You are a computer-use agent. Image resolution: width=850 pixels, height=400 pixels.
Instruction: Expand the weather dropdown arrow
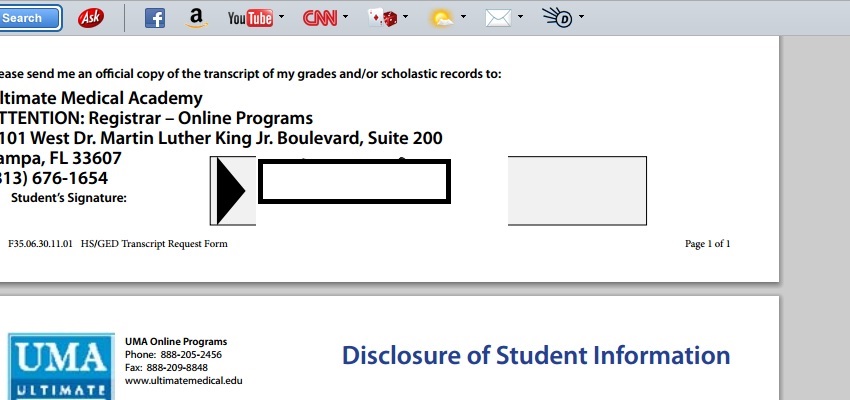coord(463,16)
